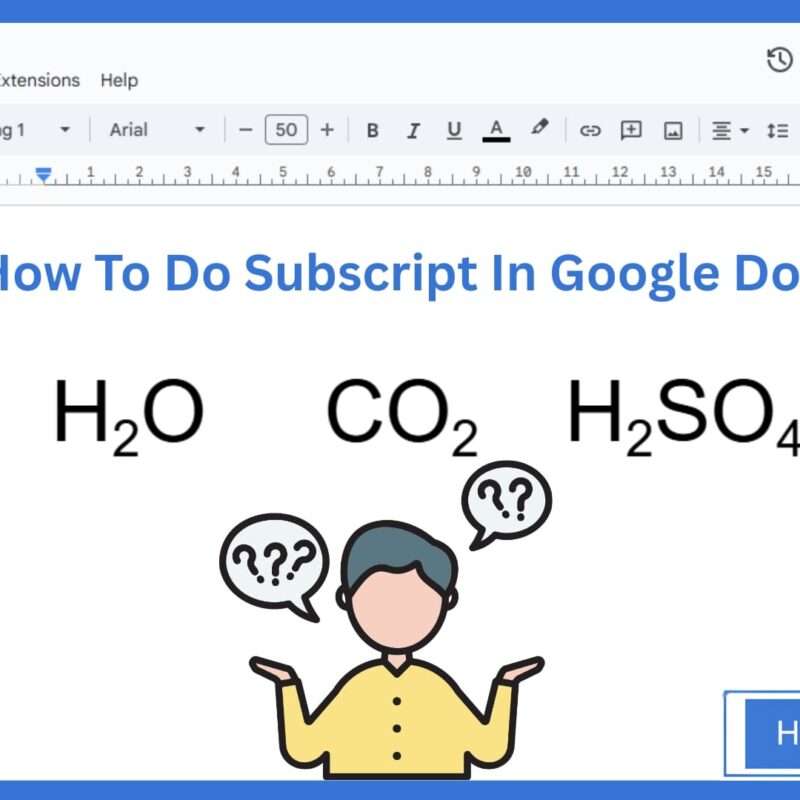The width and height of the screenshot is (800, 800).
Task: Insert an image using the picture icon
Action: point(673,131)
